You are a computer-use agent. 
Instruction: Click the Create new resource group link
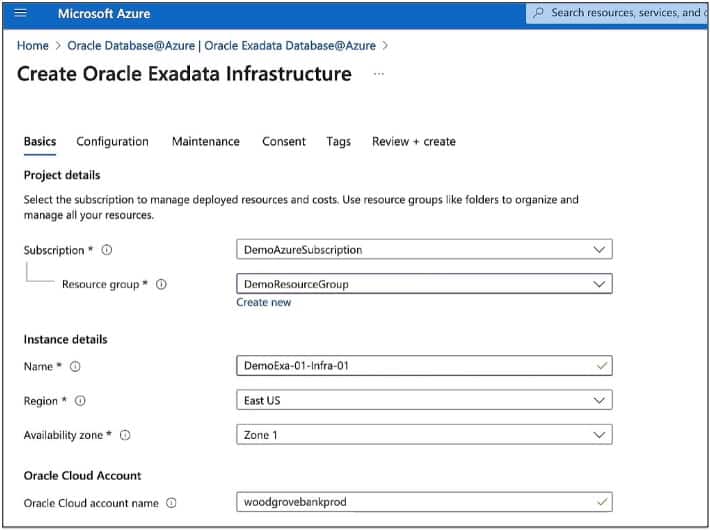point(263,302)
